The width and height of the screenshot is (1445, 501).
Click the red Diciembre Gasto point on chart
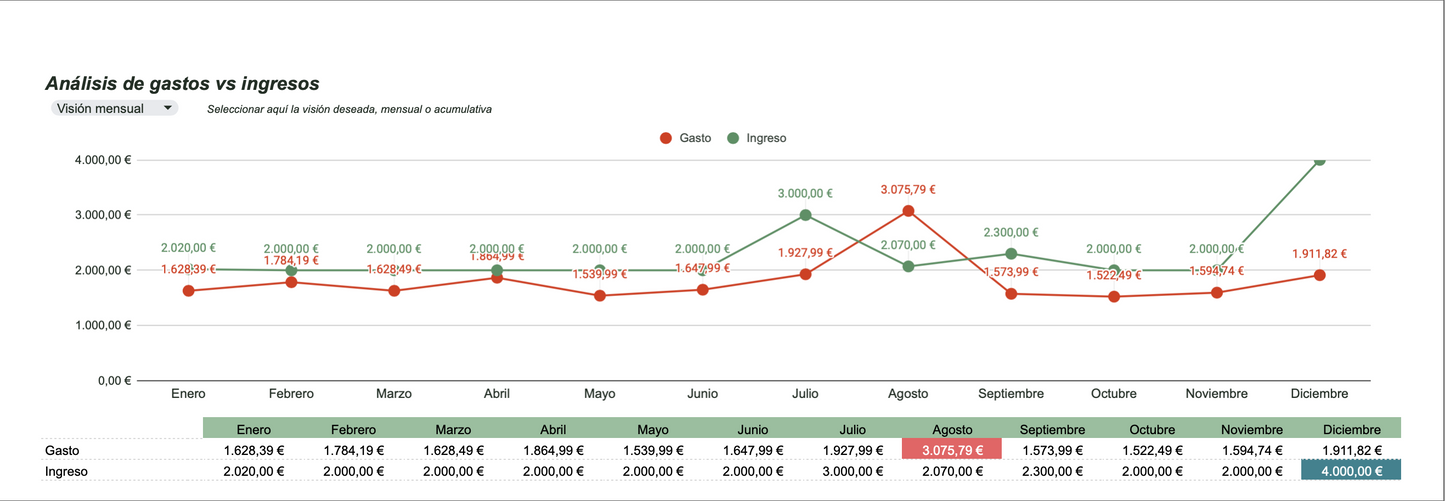point(1319,275)
